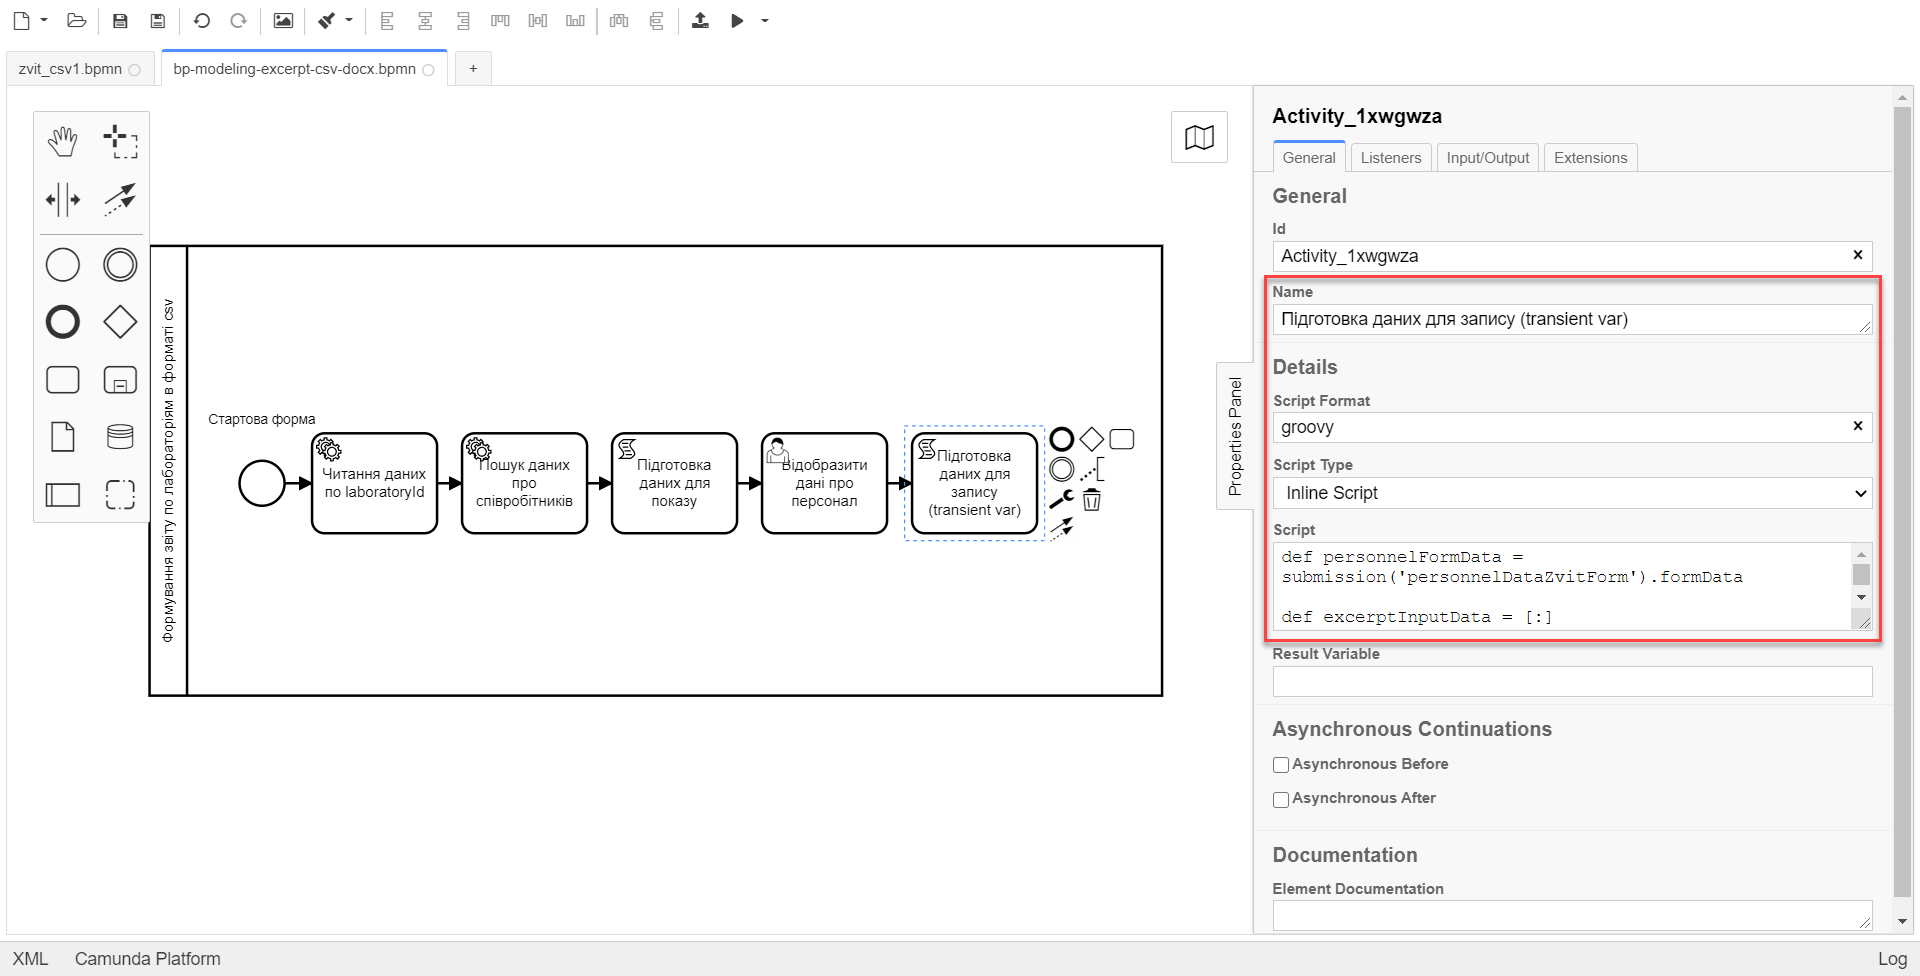
Task: Deploy the current diagram
Action: pyautogui.click(x=700, y=20)
